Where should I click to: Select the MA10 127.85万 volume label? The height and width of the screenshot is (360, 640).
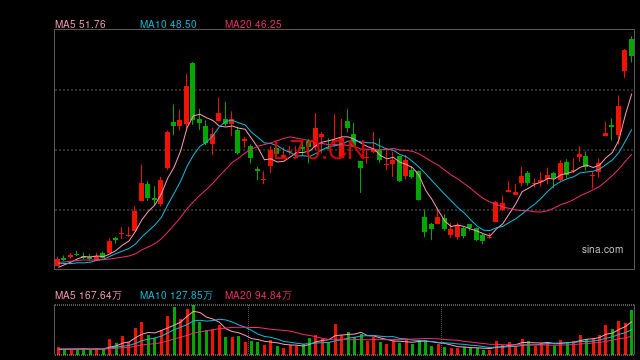(x=176, y=295)
